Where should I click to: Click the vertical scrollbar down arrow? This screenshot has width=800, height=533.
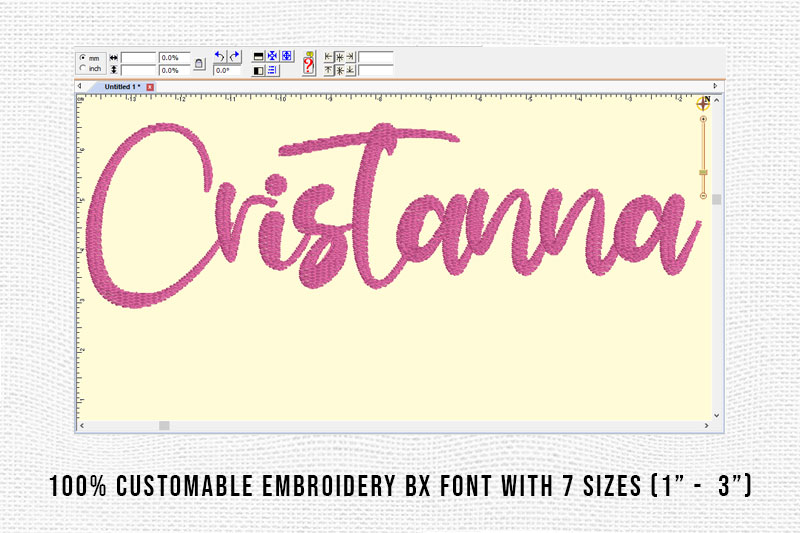click(x=717, y=415)
